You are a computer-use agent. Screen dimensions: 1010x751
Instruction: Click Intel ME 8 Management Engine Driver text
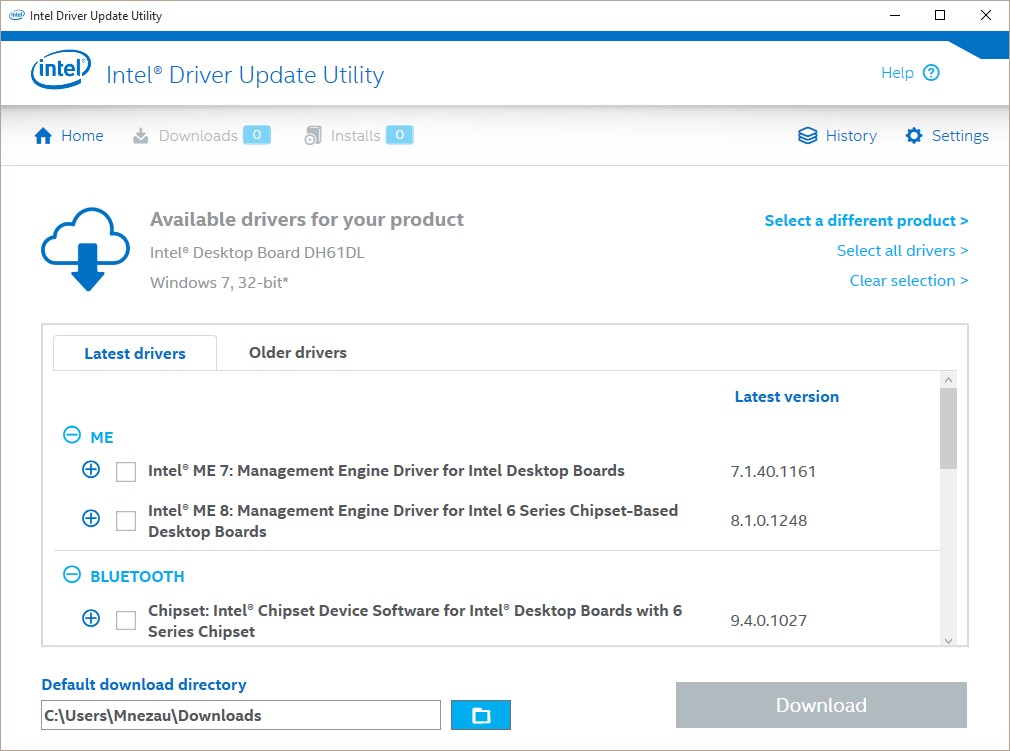(413, 521)
